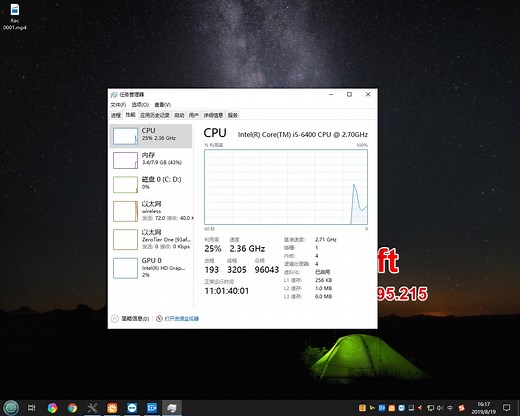This screenshot has width=520, height=416.
Task: Go to the 用户 tab
Action: pos(194,115)
